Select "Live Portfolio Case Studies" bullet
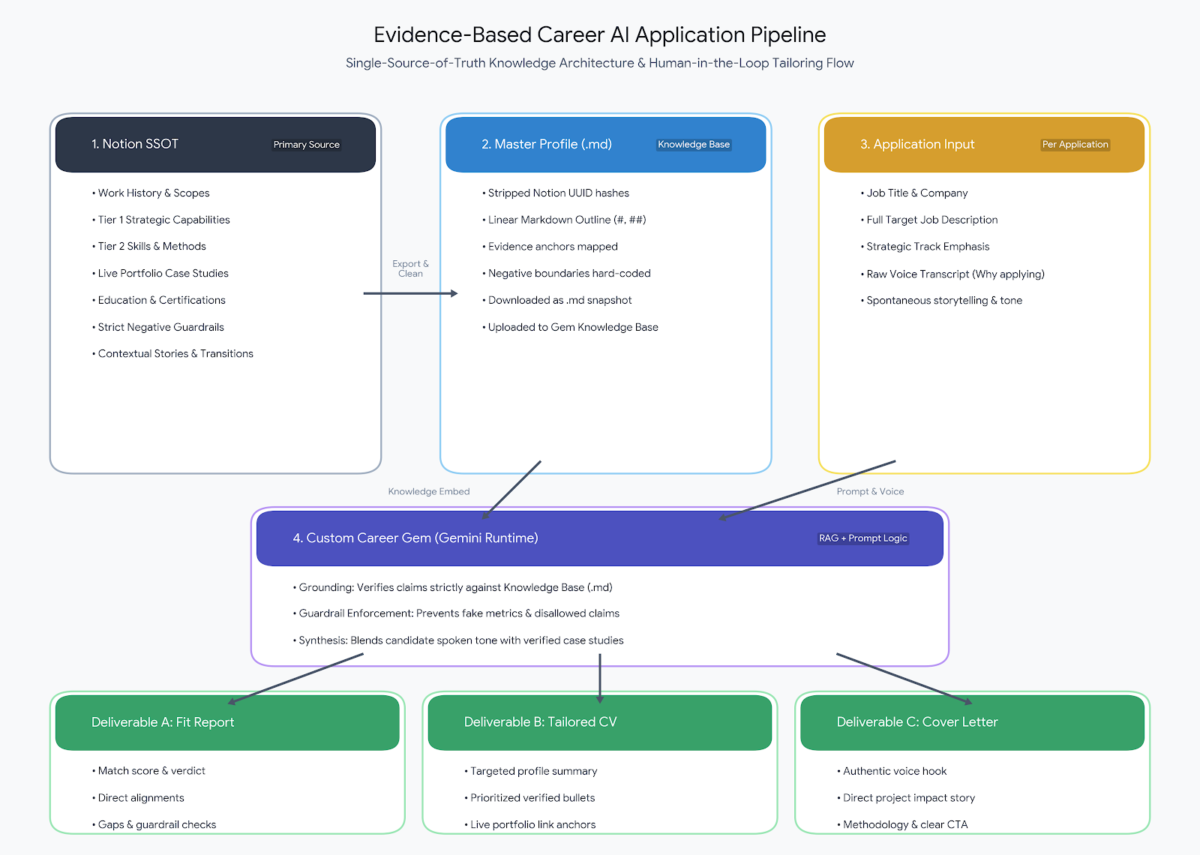Viewport: 1200px width, 855px height. click(x=160, y=273)
